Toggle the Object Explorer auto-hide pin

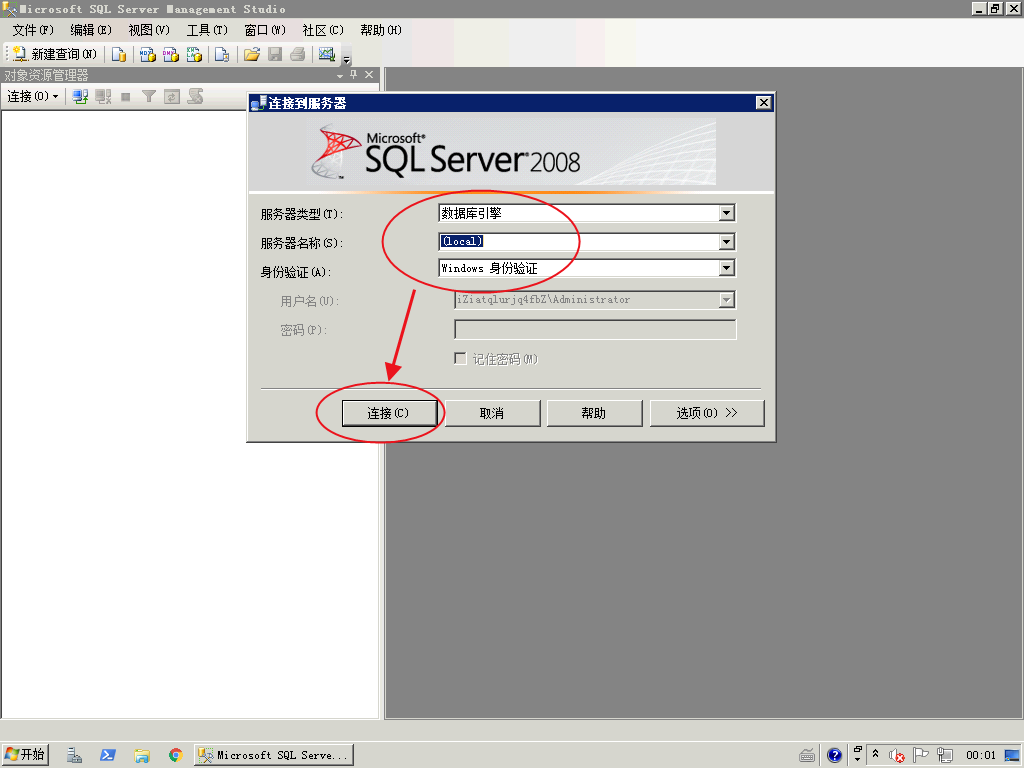pos(354,75)
